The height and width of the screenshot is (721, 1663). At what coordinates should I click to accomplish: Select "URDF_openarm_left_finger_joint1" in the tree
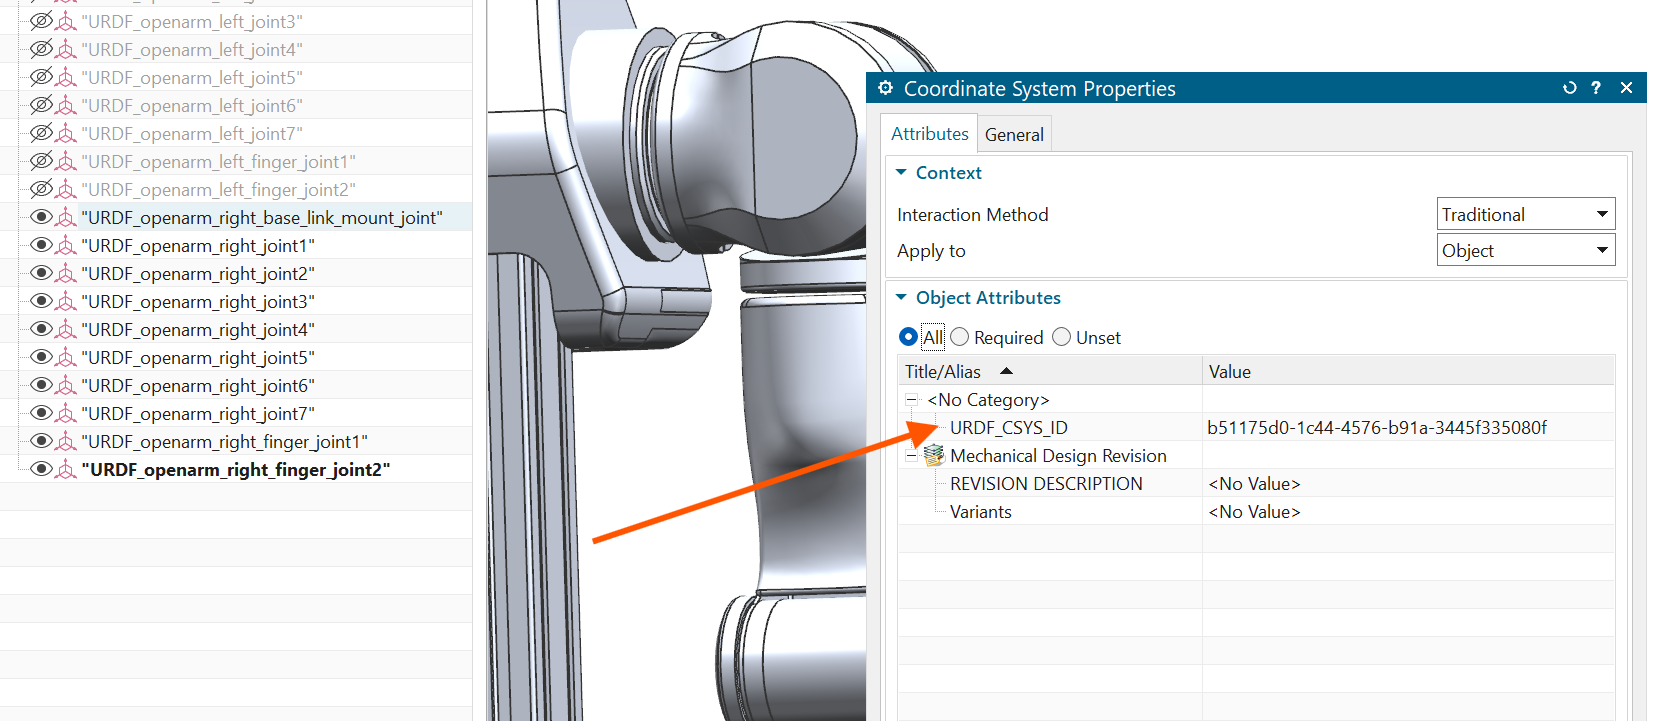(x=218, y=161)
